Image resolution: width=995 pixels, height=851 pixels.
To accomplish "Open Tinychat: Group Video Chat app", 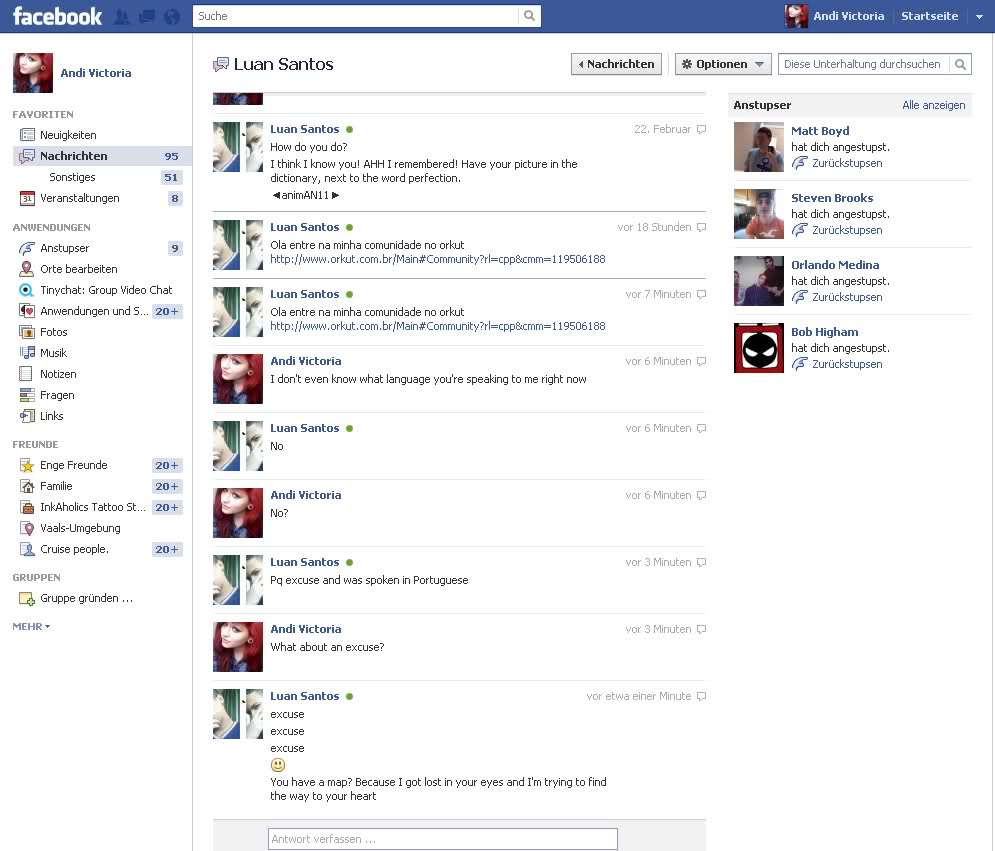I will pyautogui.click(x=105, y=290).
